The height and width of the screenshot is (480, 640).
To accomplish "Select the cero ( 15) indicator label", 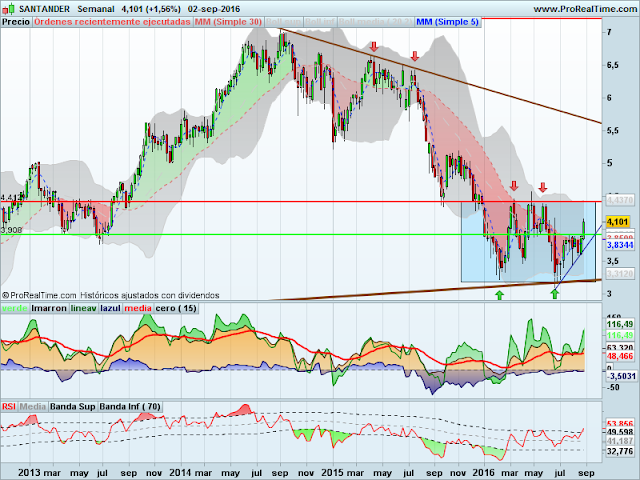I will [x=176, y=308].
